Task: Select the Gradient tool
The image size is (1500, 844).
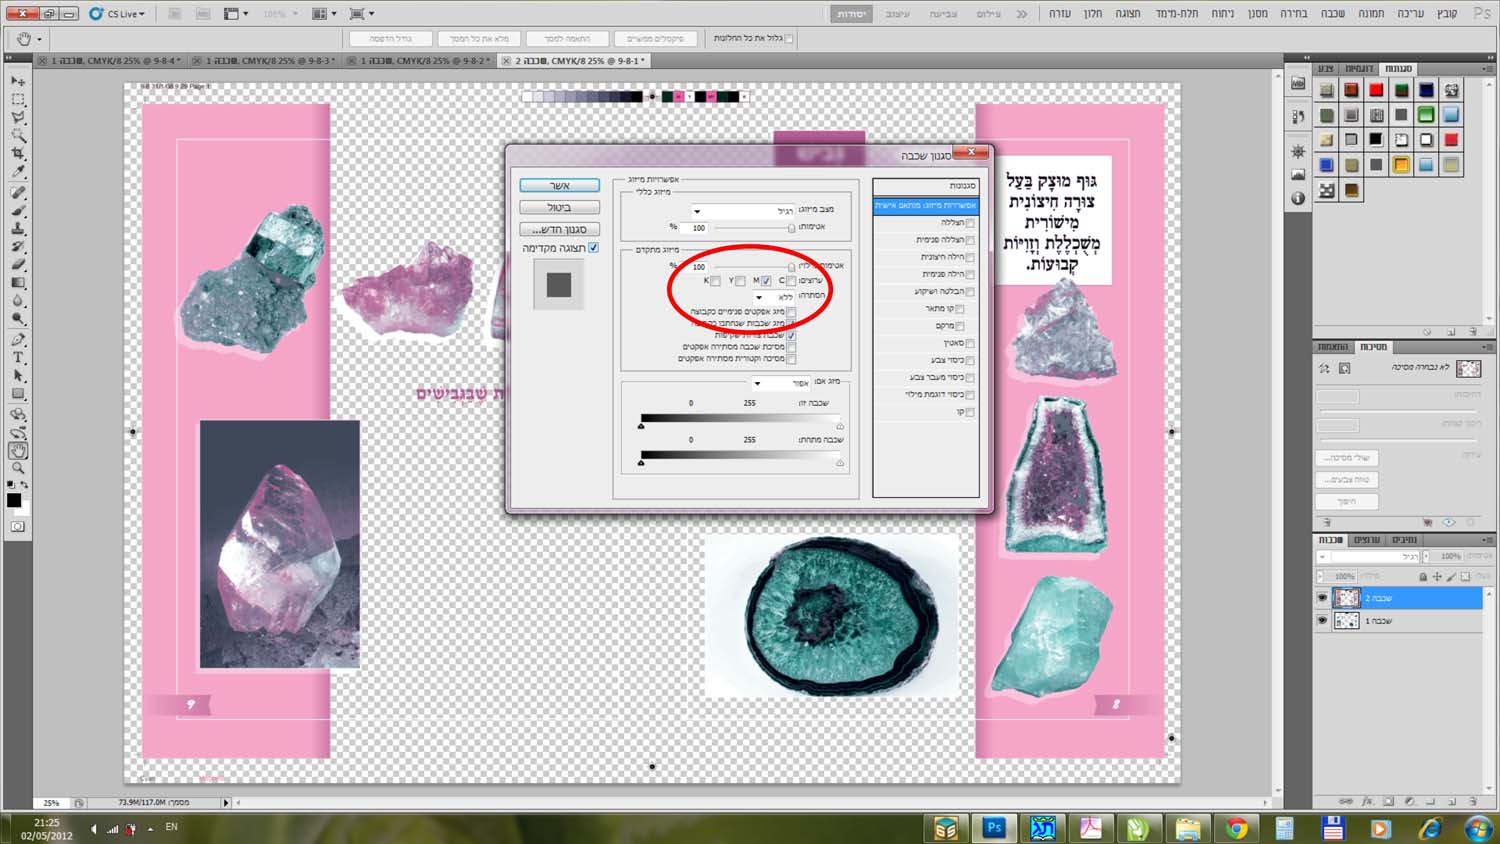Action: [x=18, y=284]
